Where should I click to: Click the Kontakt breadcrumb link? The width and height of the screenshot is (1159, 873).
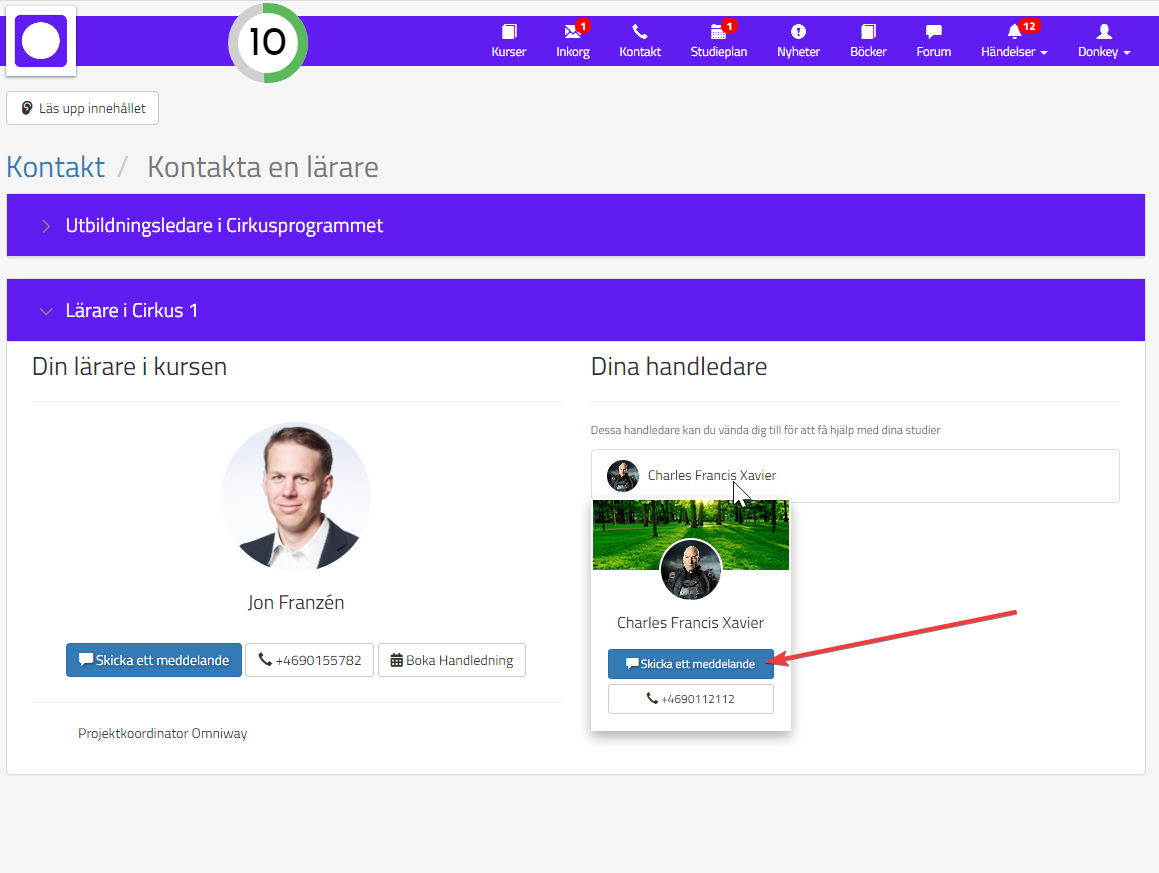pyautogui.click(x=55, y=166)
